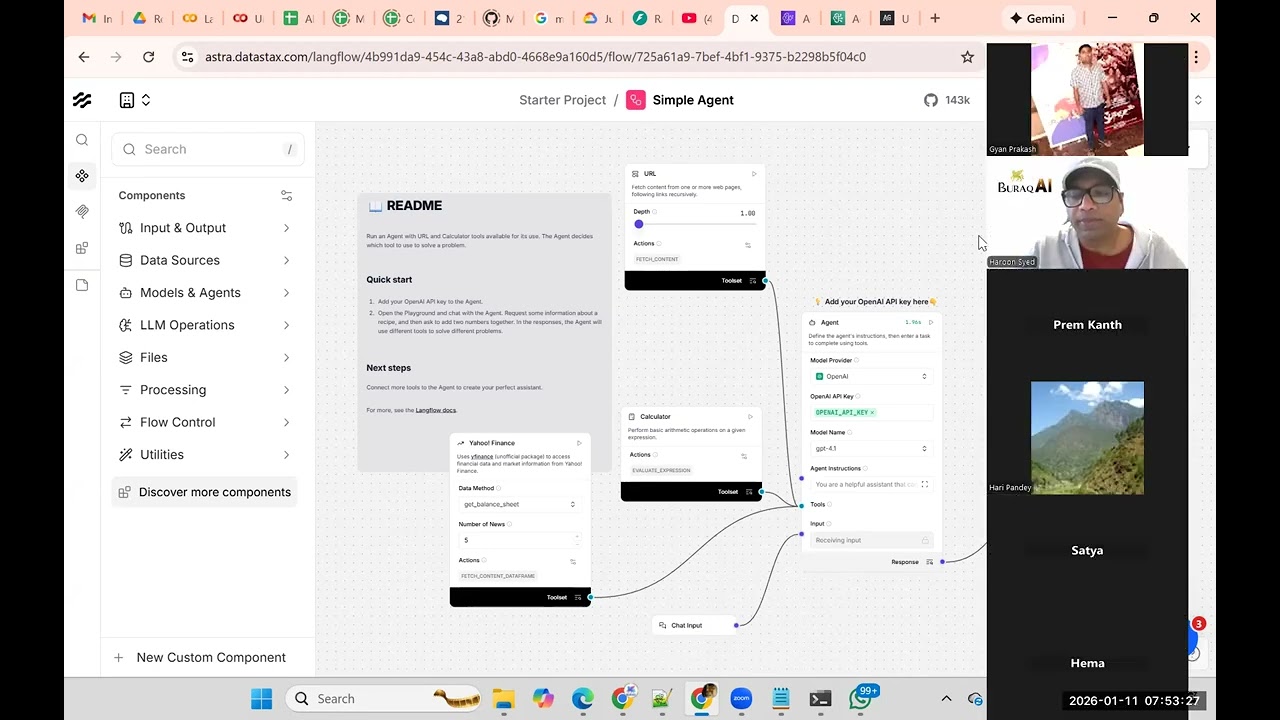Click Calculator node Toolset output icon
This screenshot has width=1280, height=720.
[749, 492]
